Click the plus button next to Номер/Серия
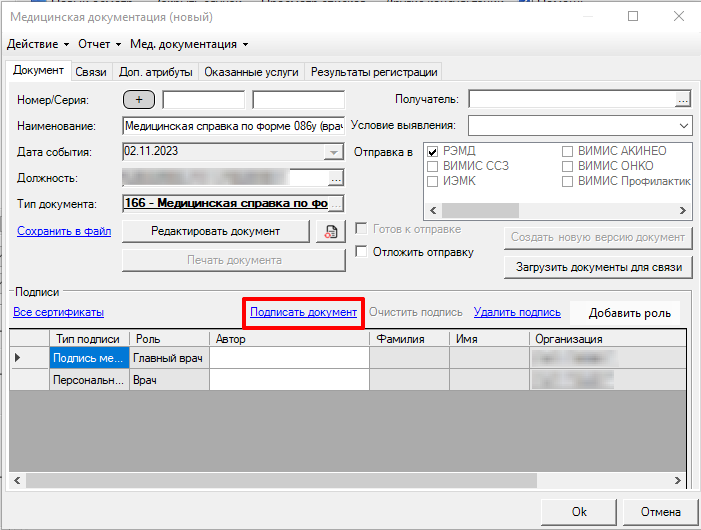Screen dimensions: 701x530 pos(138,100)
